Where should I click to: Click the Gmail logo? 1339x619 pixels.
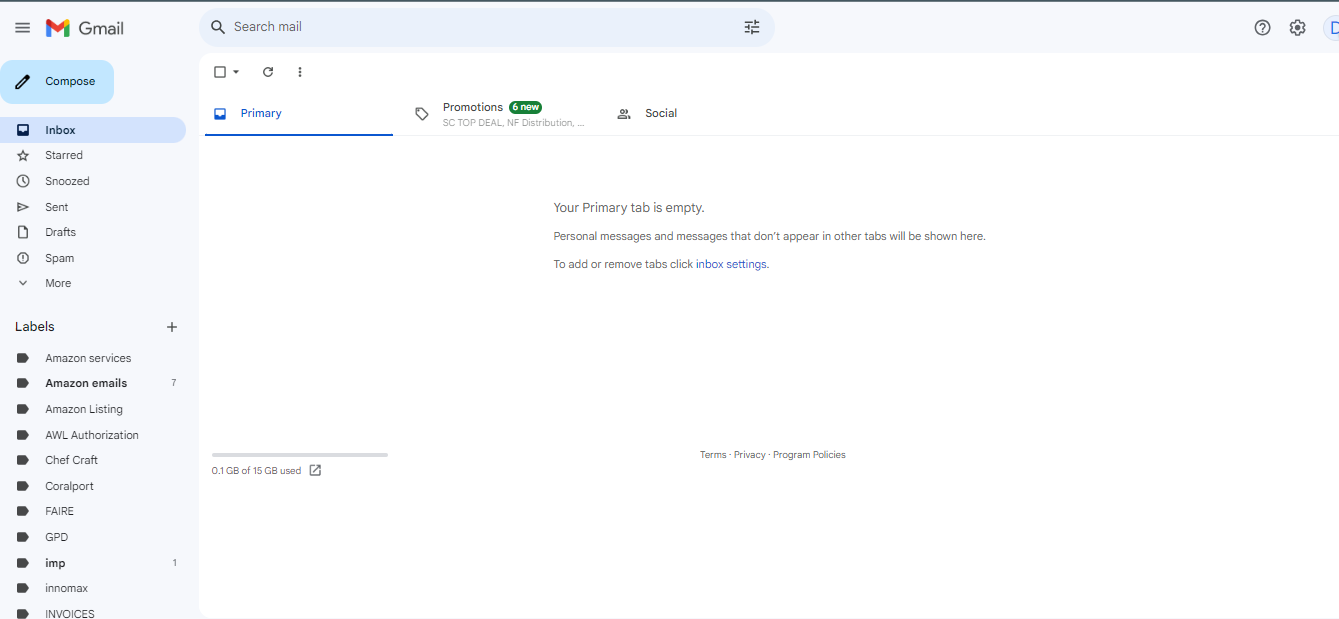point(85,28)
